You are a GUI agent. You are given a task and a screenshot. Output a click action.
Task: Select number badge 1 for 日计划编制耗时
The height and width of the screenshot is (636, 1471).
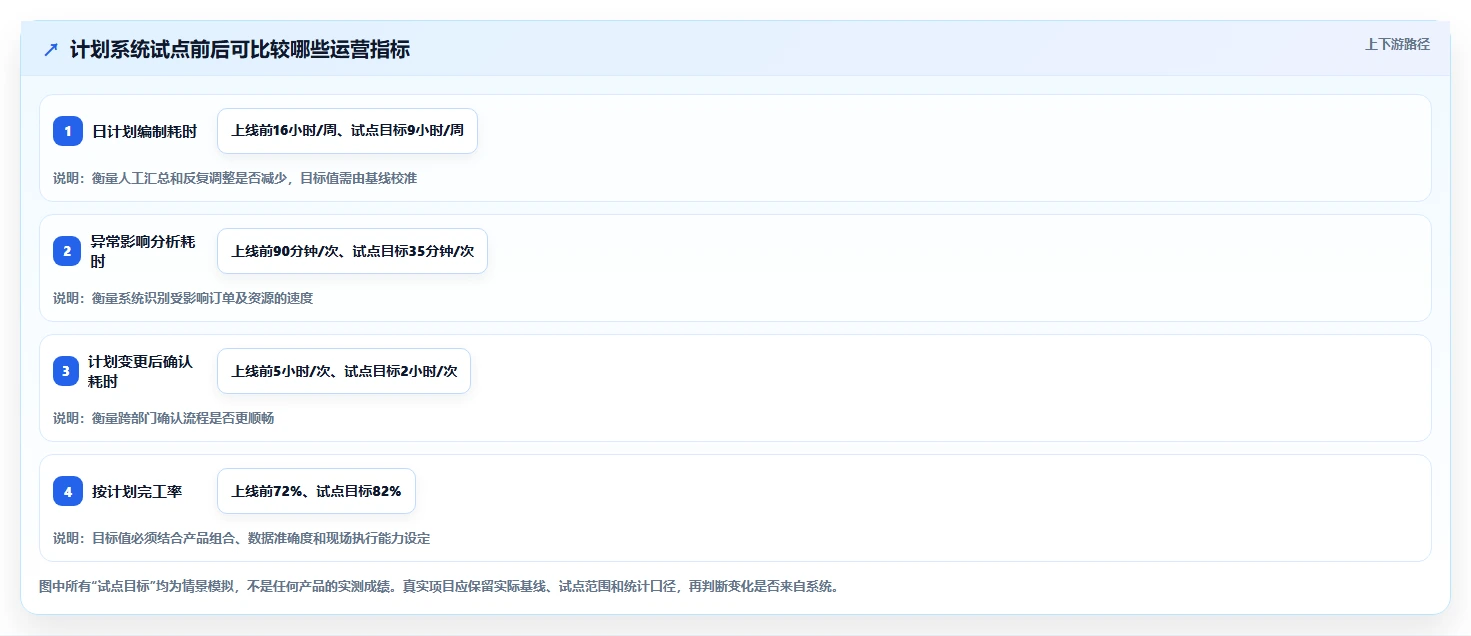67,131
